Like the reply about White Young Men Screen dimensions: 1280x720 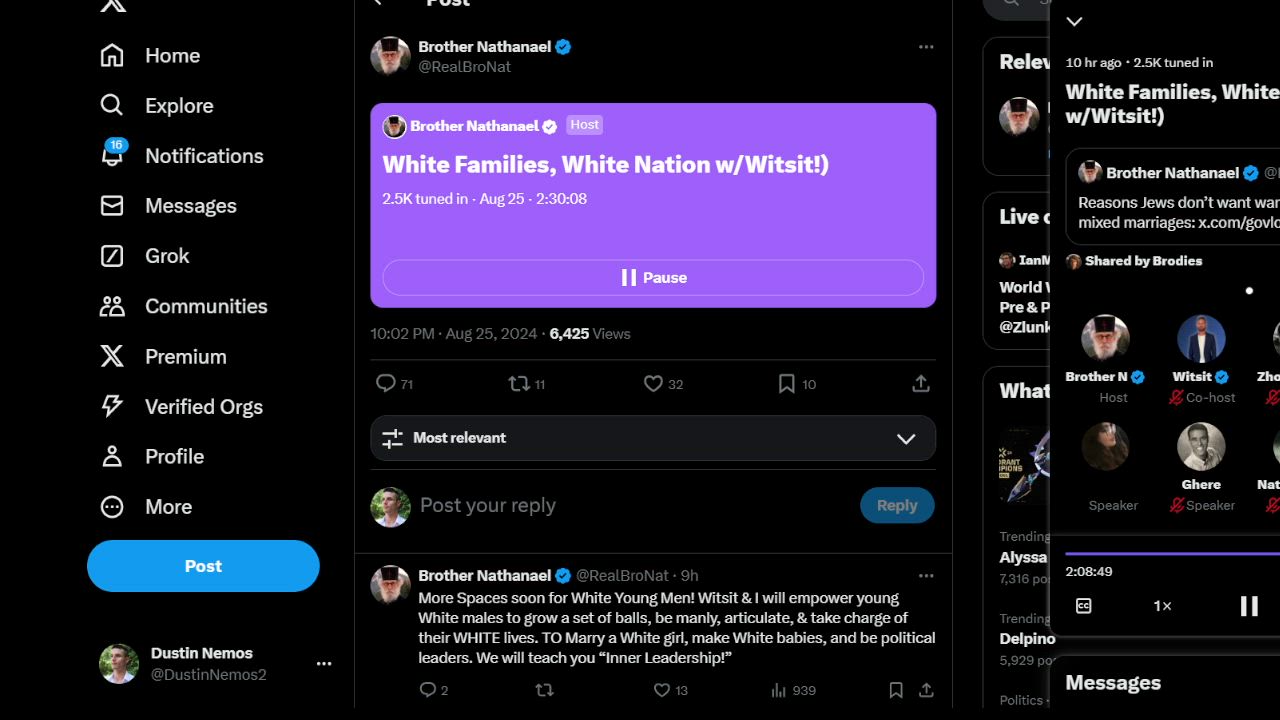point(661,690)
